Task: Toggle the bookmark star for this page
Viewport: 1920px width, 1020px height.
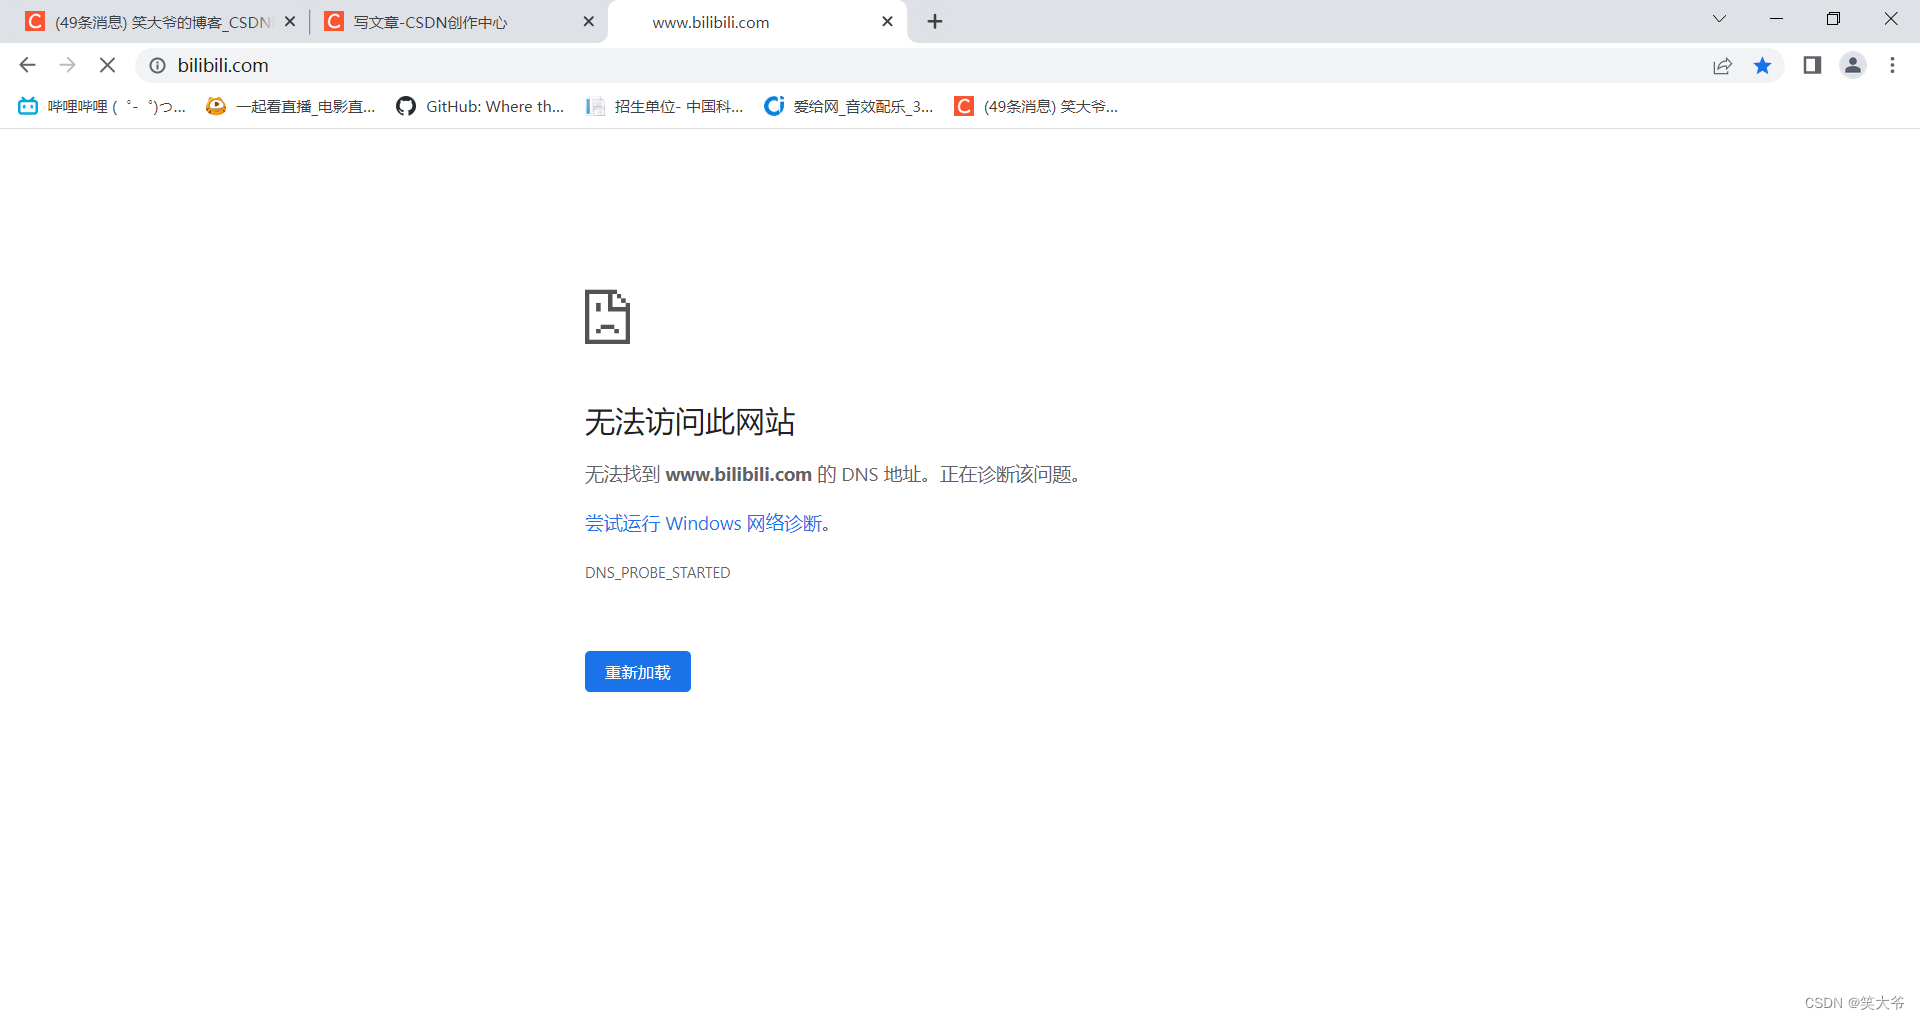Action: tap(1762, 65)
